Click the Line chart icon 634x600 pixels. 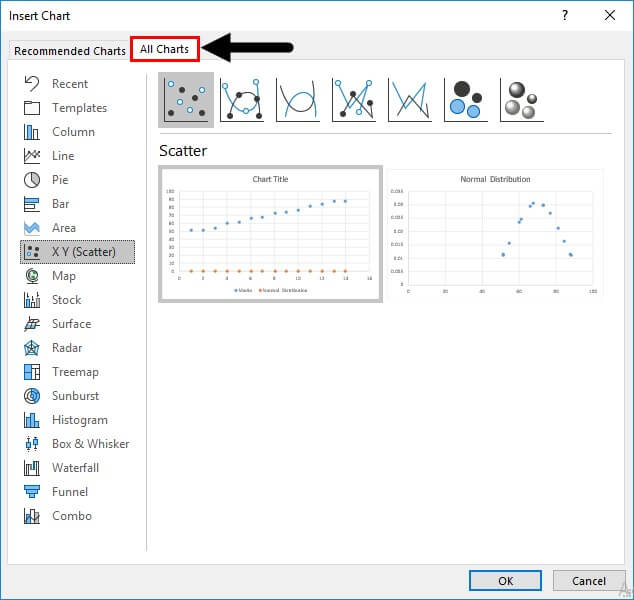click(32, 156)
